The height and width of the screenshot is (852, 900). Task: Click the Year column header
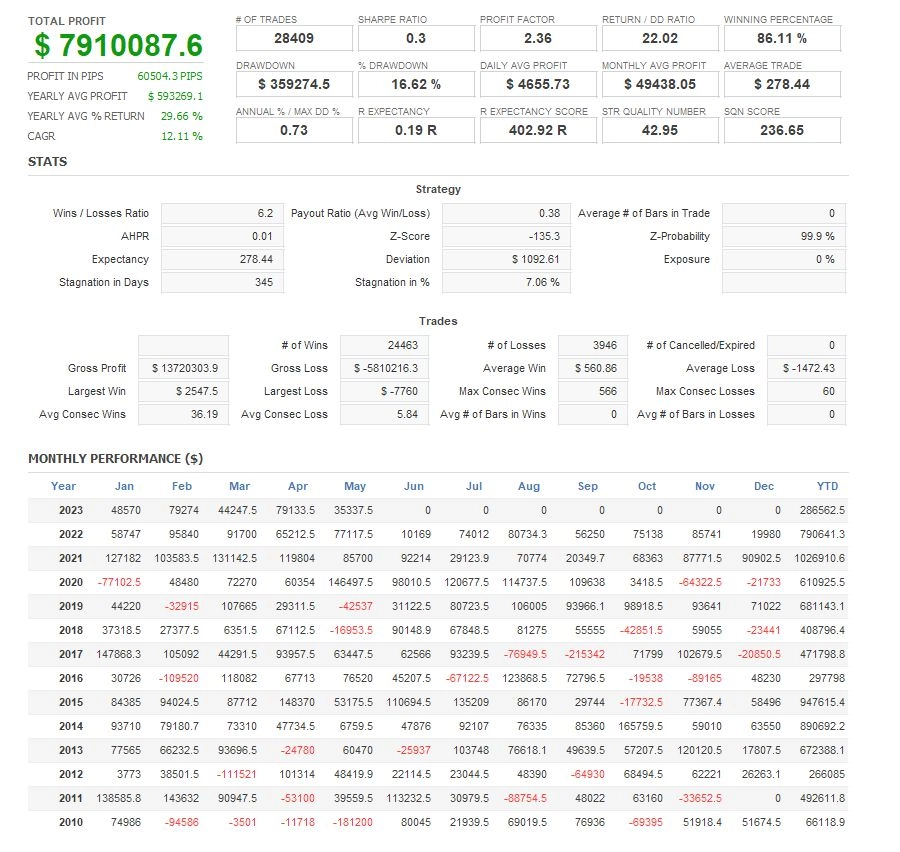click(63, 486)
